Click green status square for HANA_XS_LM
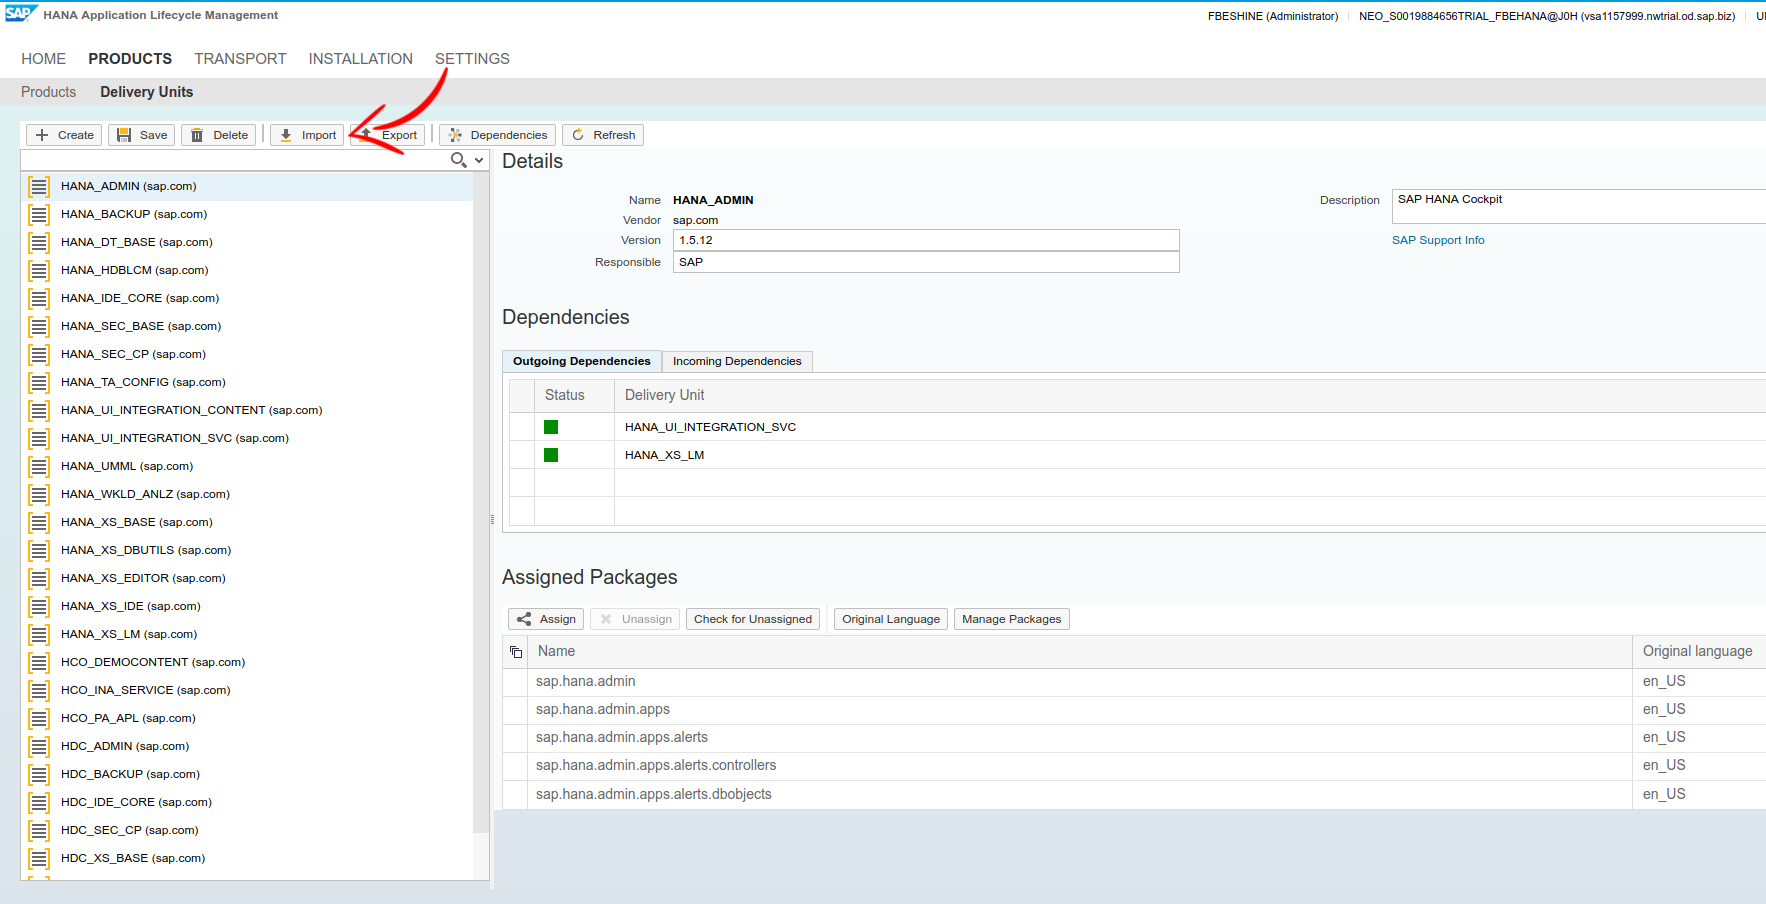Image resolution: width=1766 pixels, height=904 pixels. [551, 455]
